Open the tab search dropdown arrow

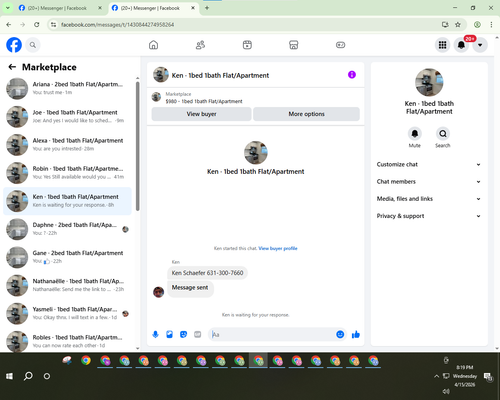[x=7, y=8]
